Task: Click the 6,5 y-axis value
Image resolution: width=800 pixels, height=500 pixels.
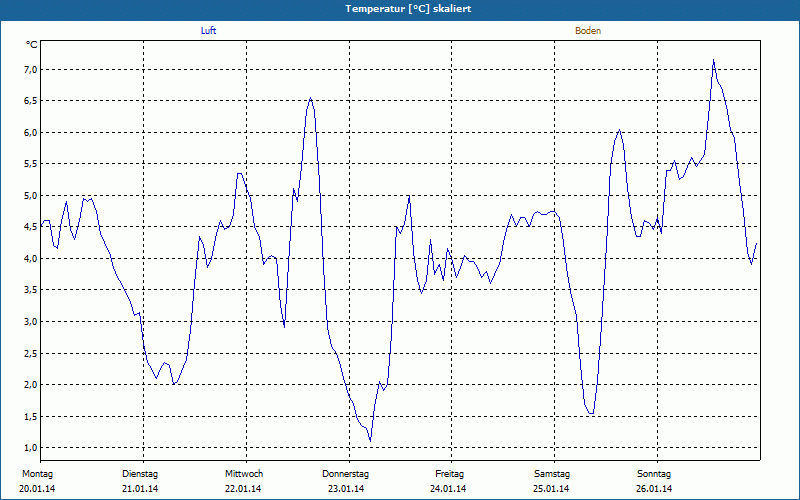Action: [x=32, y=101]
